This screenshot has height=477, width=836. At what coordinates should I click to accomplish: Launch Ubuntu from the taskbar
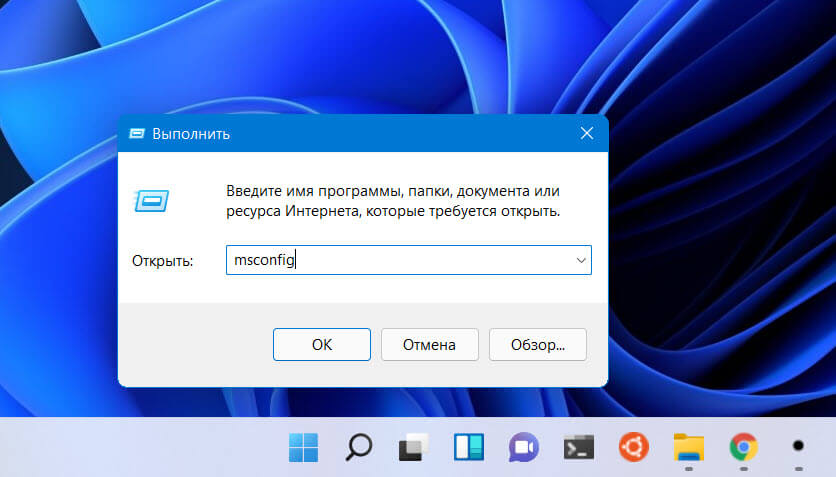coord(634,446)
